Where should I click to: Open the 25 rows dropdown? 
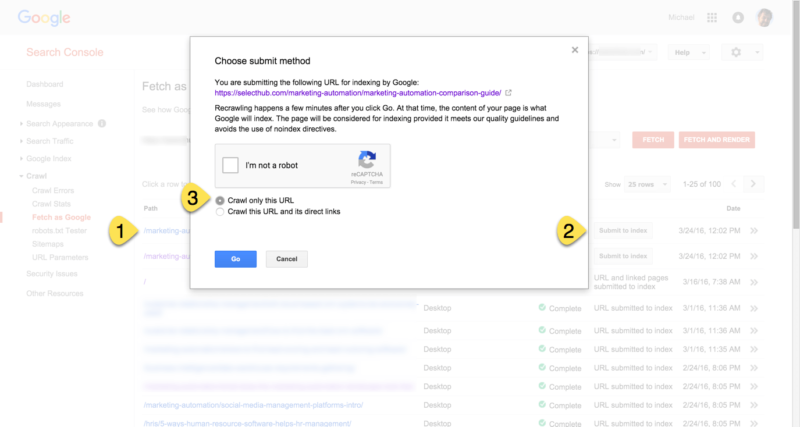pos(647,184)
